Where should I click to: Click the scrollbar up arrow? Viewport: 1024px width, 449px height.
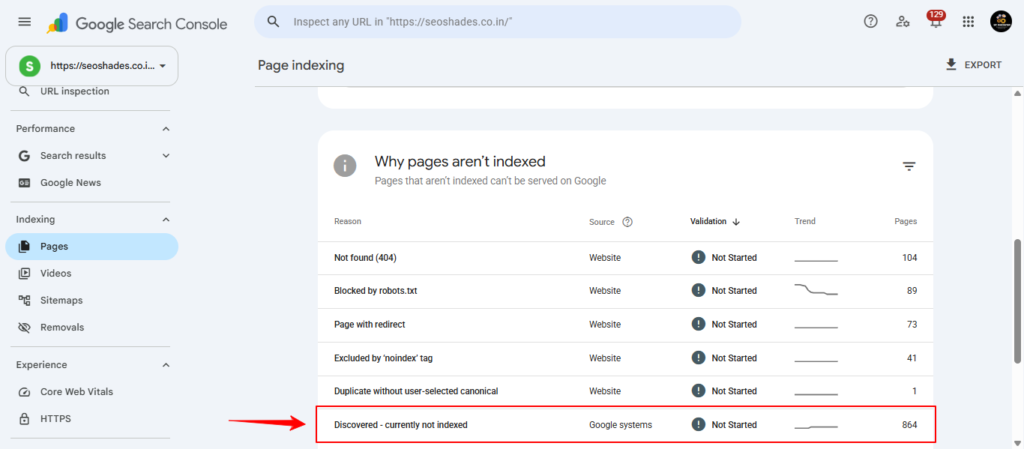point(1017,93)
